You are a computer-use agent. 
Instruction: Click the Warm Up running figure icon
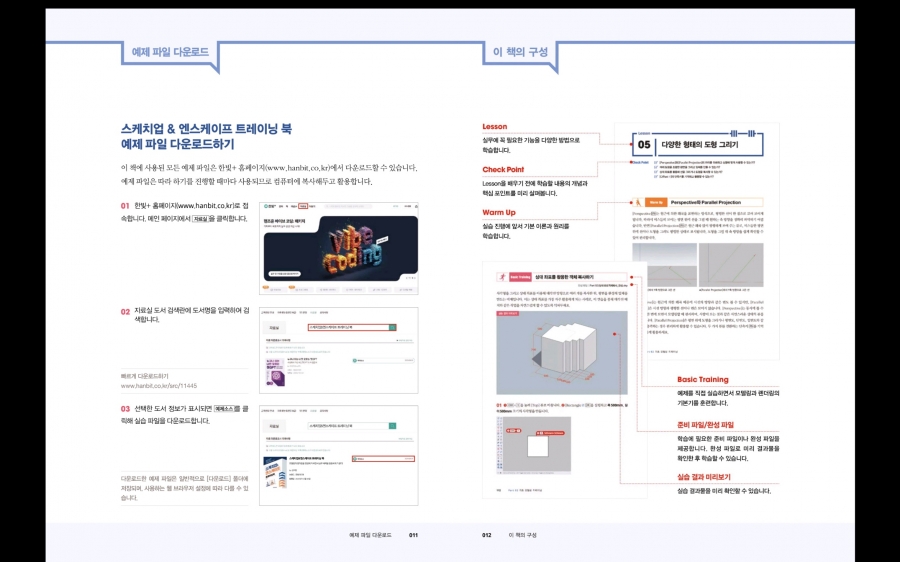point(637,202)
